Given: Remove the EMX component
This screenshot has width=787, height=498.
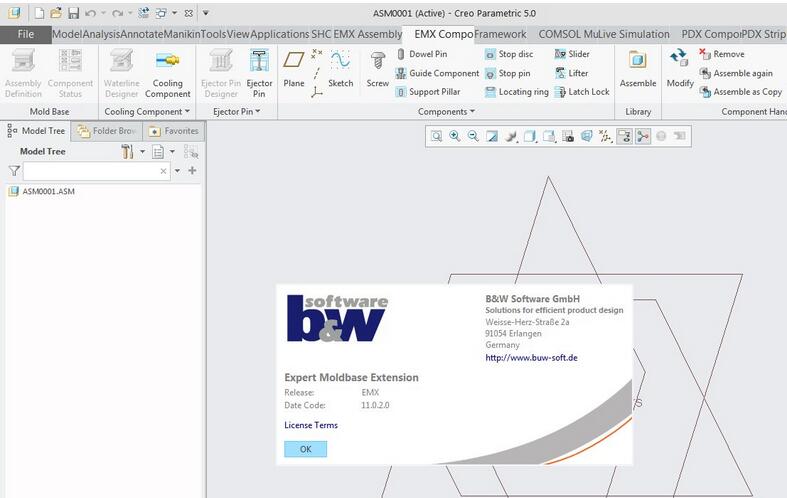Looking at the screenshot, I should [722, 54].
